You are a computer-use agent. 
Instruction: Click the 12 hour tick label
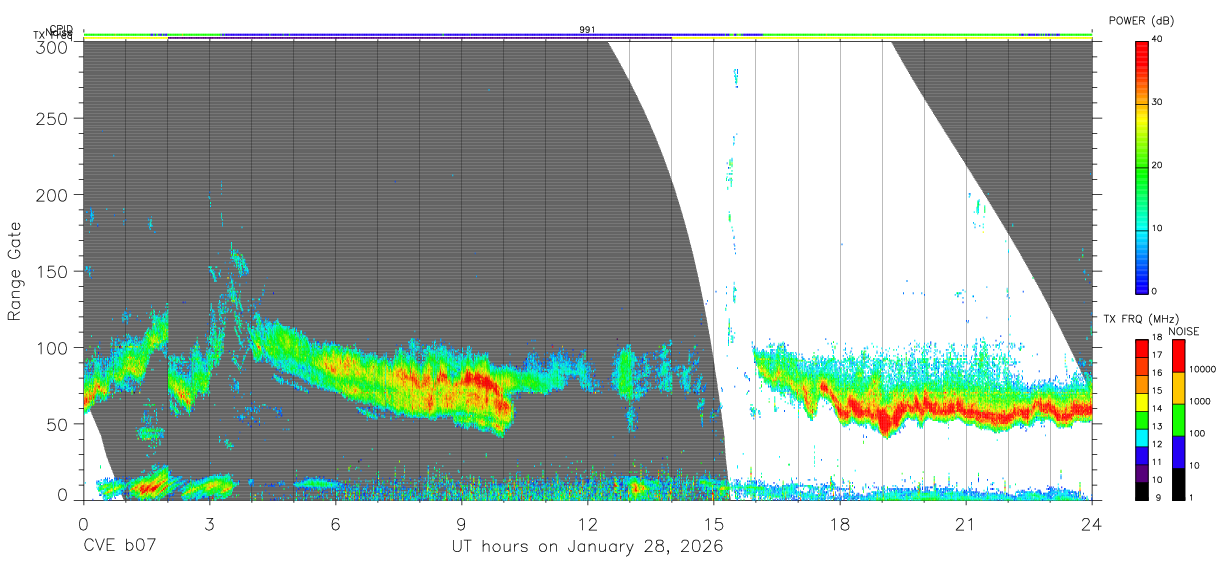(587, 524)
